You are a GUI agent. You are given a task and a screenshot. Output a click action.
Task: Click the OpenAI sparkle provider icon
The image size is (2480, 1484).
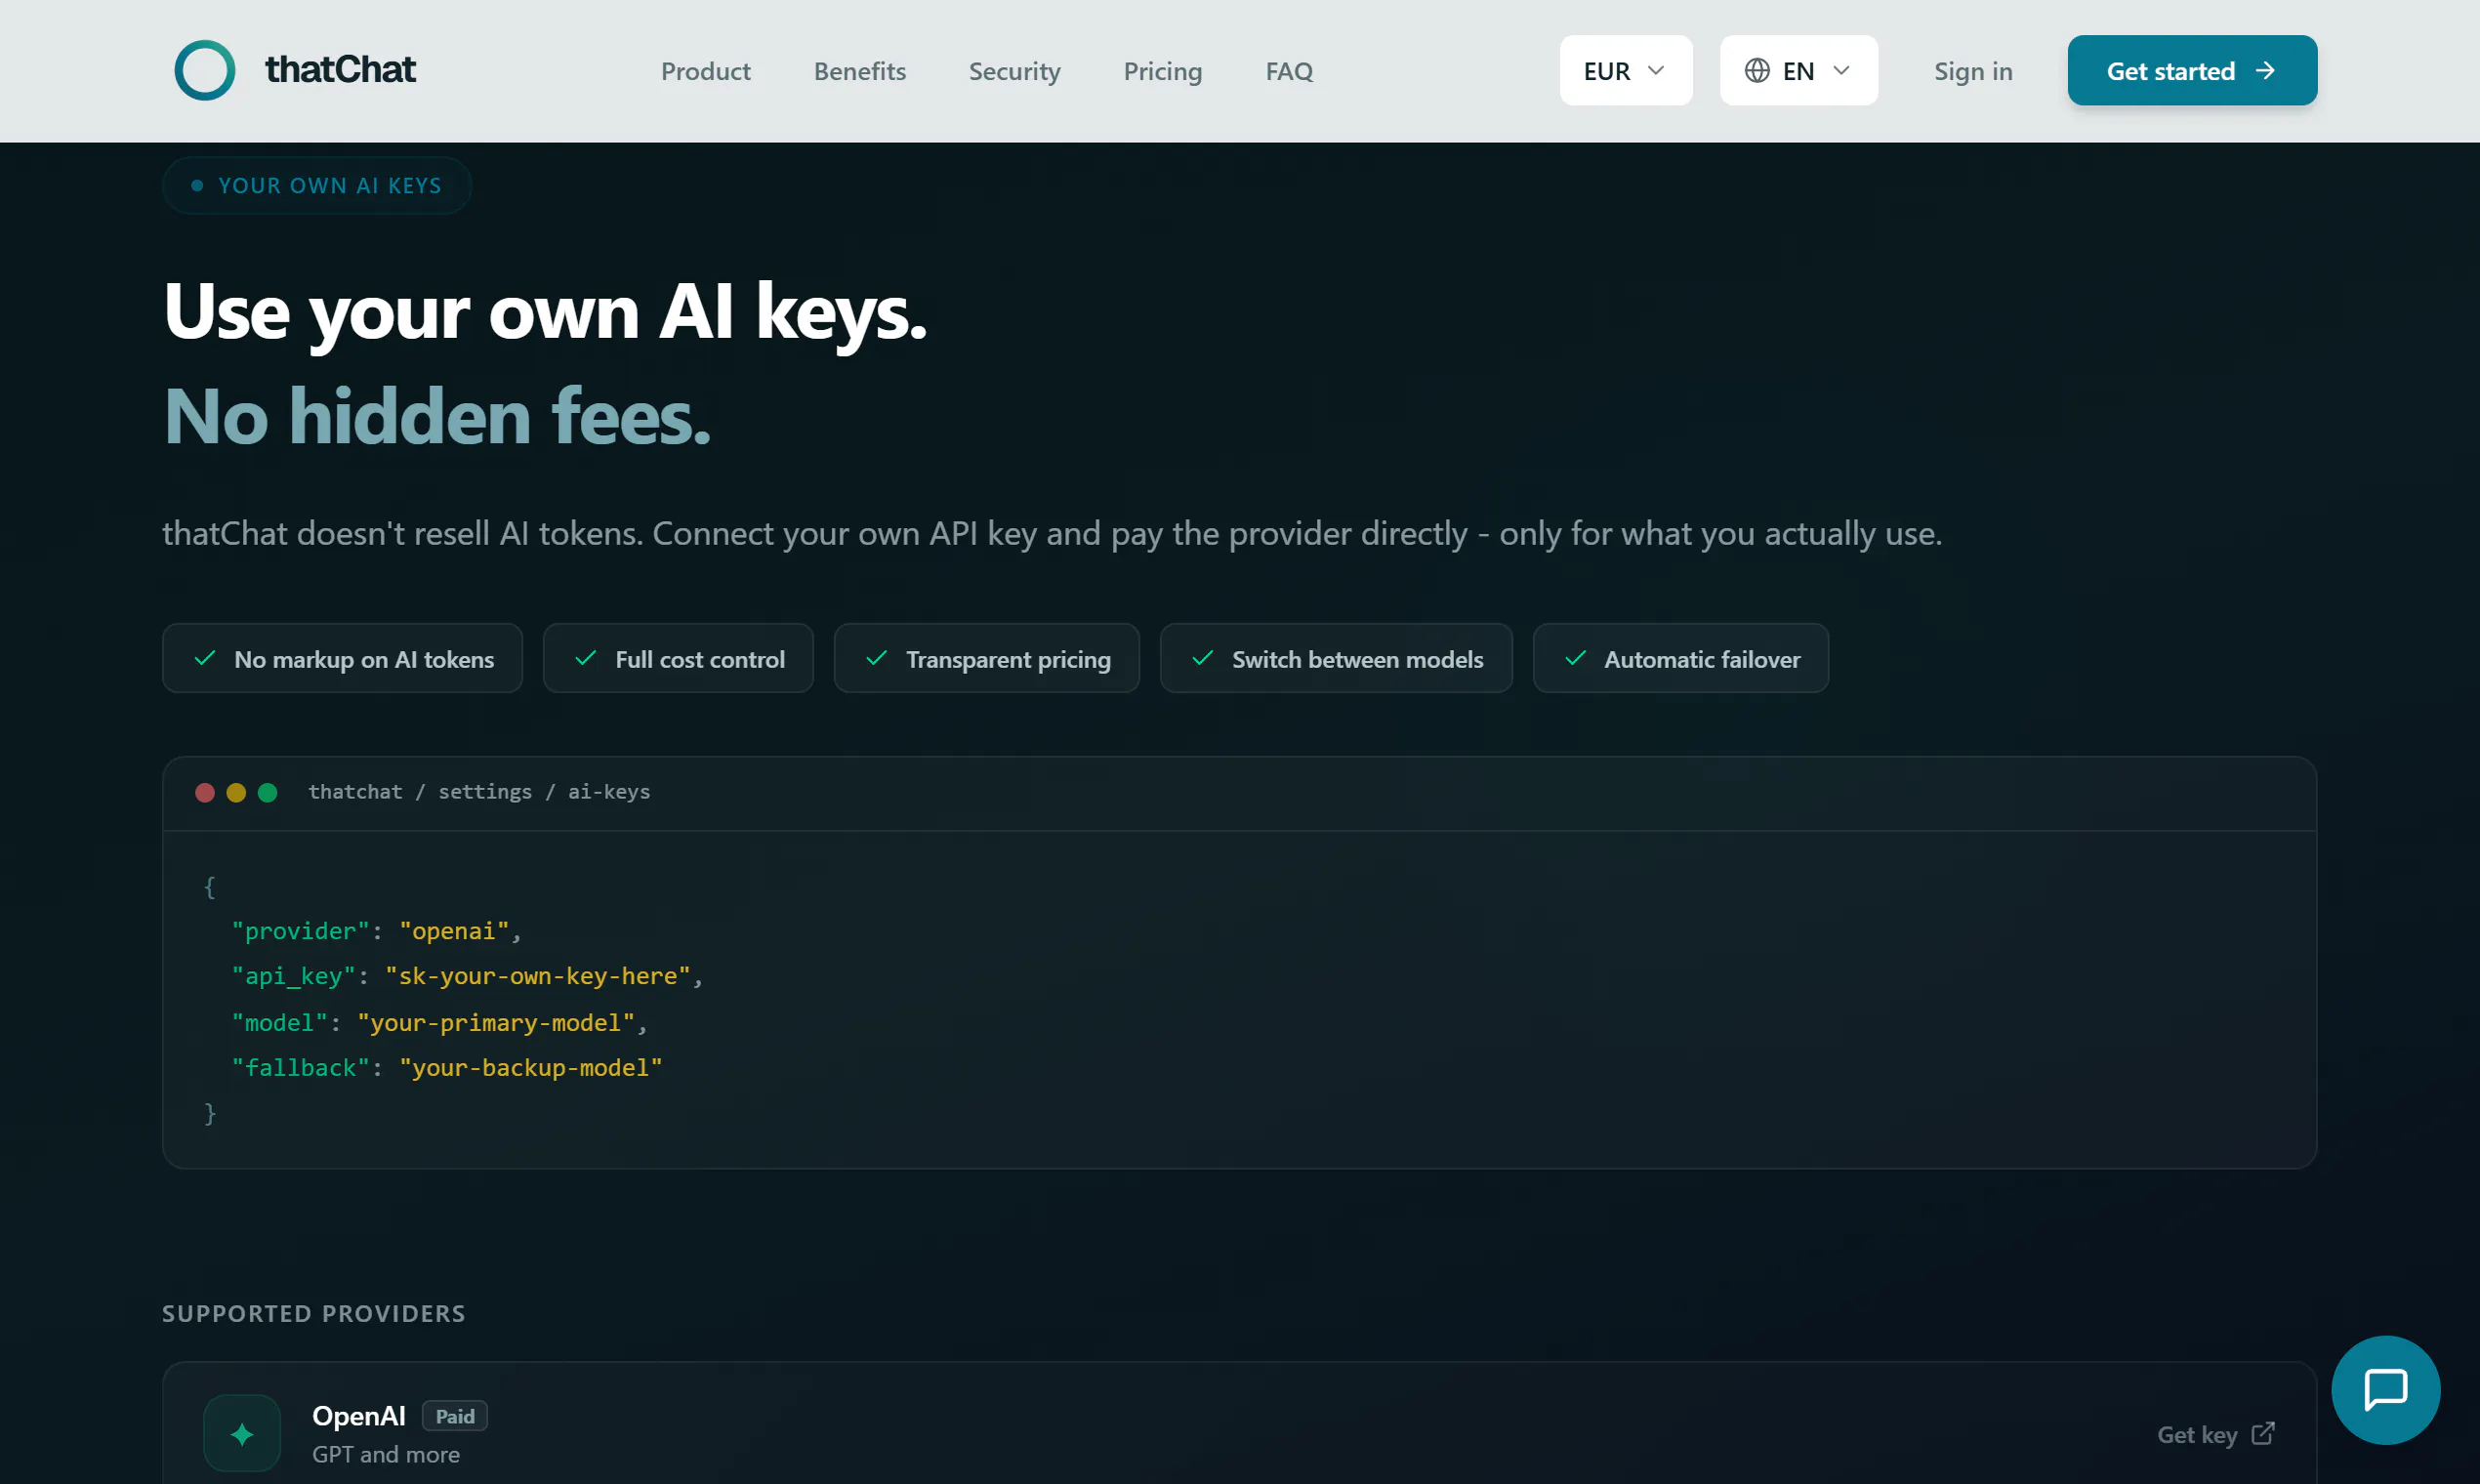(242, 1433)
